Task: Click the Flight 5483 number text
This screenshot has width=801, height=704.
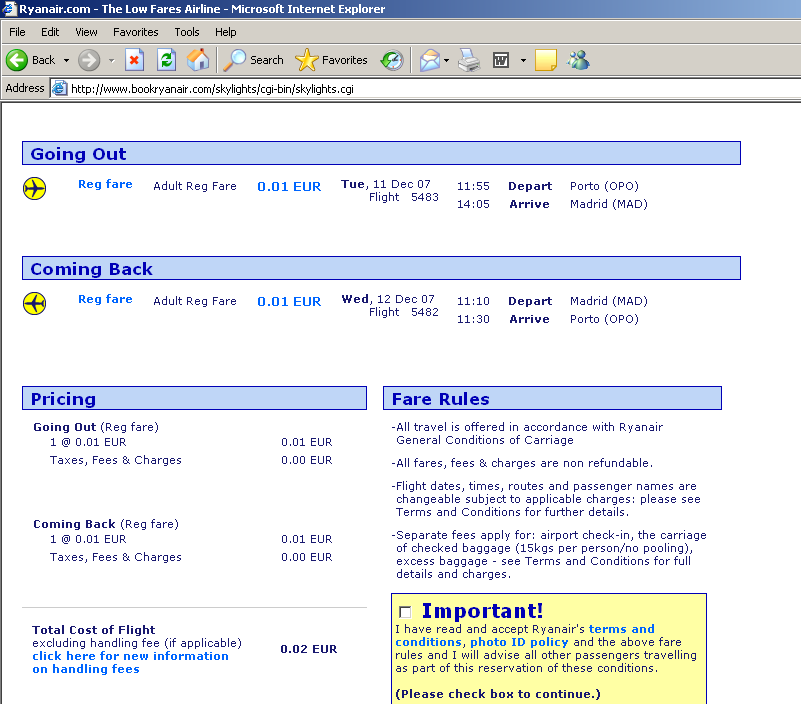Action: point(404,197)
